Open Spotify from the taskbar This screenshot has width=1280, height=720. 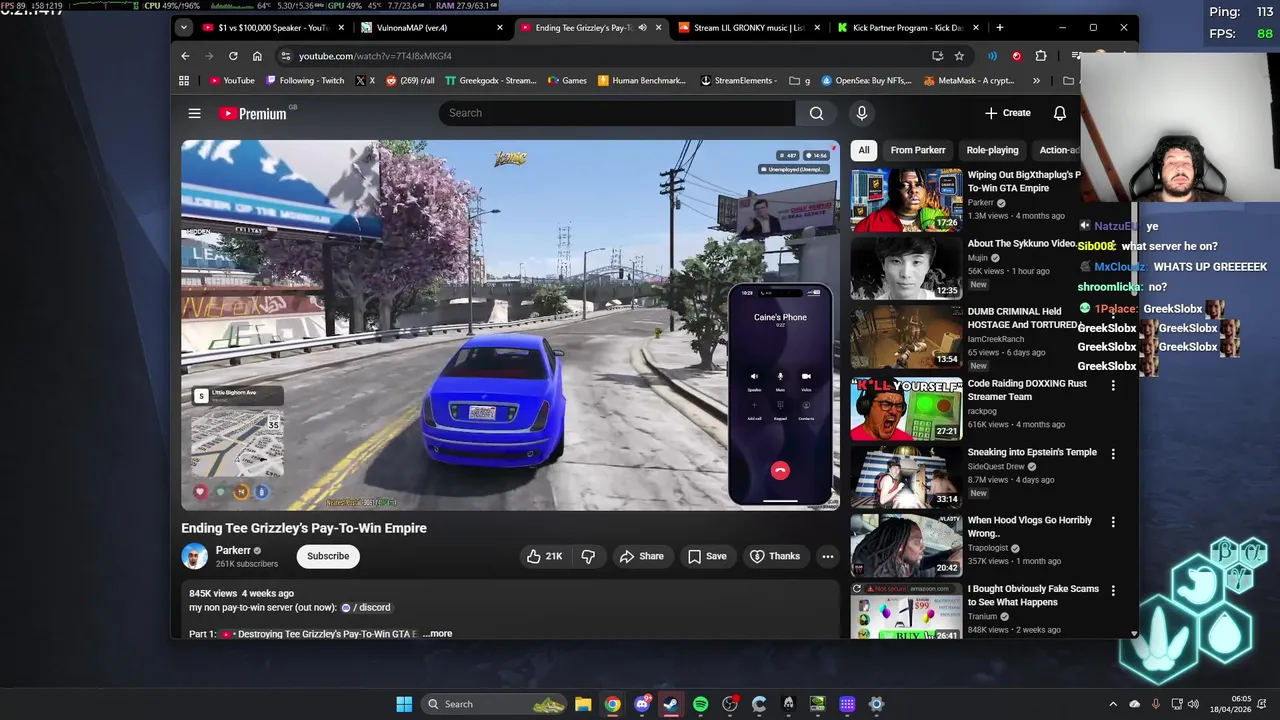coord(700,704)
